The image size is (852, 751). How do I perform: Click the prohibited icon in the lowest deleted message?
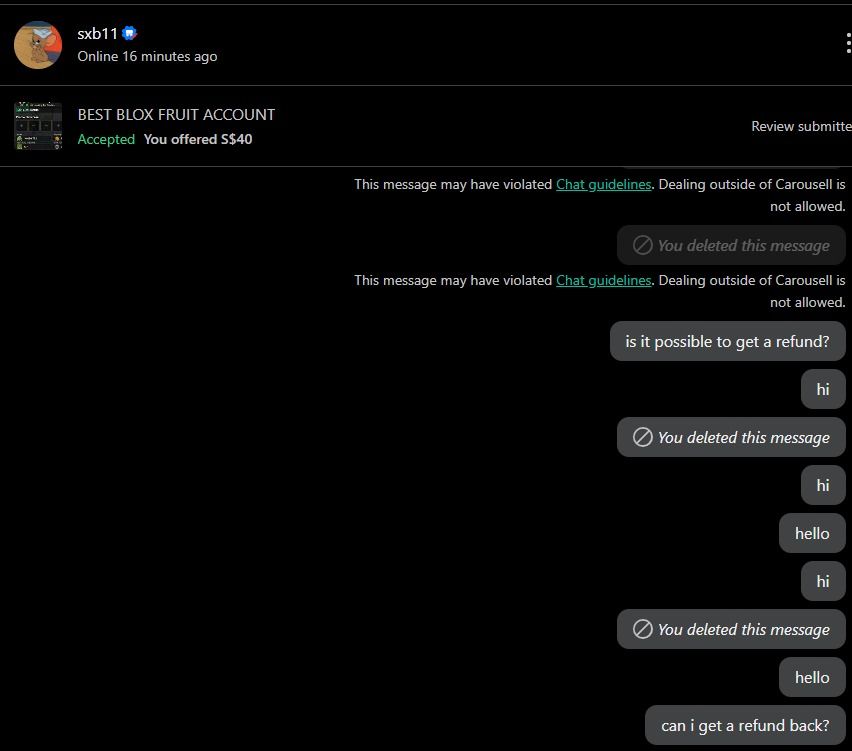(642, 629)
